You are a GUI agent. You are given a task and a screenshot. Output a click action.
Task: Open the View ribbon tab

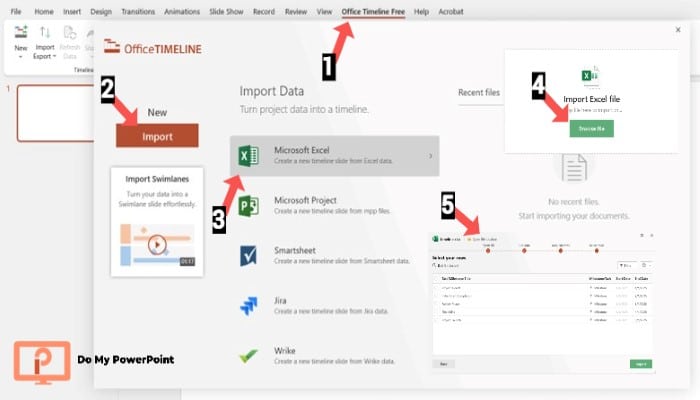point(324,12)
